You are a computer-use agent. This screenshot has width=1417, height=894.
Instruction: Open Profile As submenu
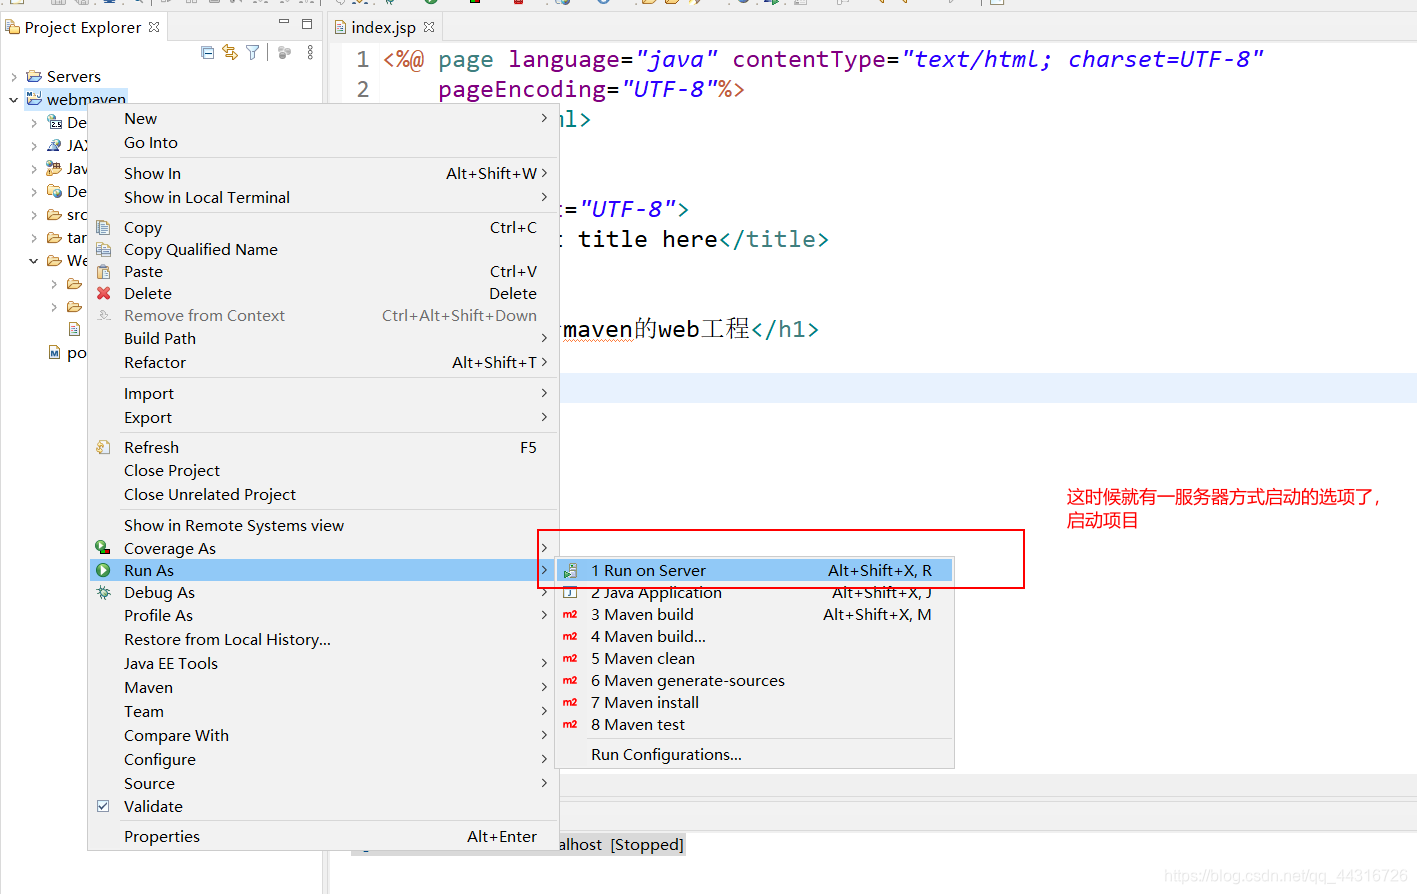[x=323, y=615]
